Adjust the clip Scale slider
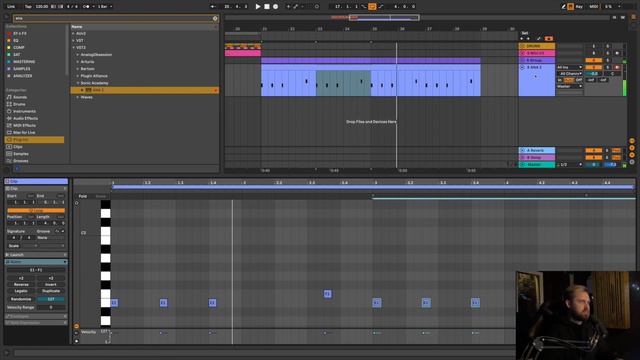The width and height of the screenshot is (640, 360). pyautogui.click(x=43, y=246)
